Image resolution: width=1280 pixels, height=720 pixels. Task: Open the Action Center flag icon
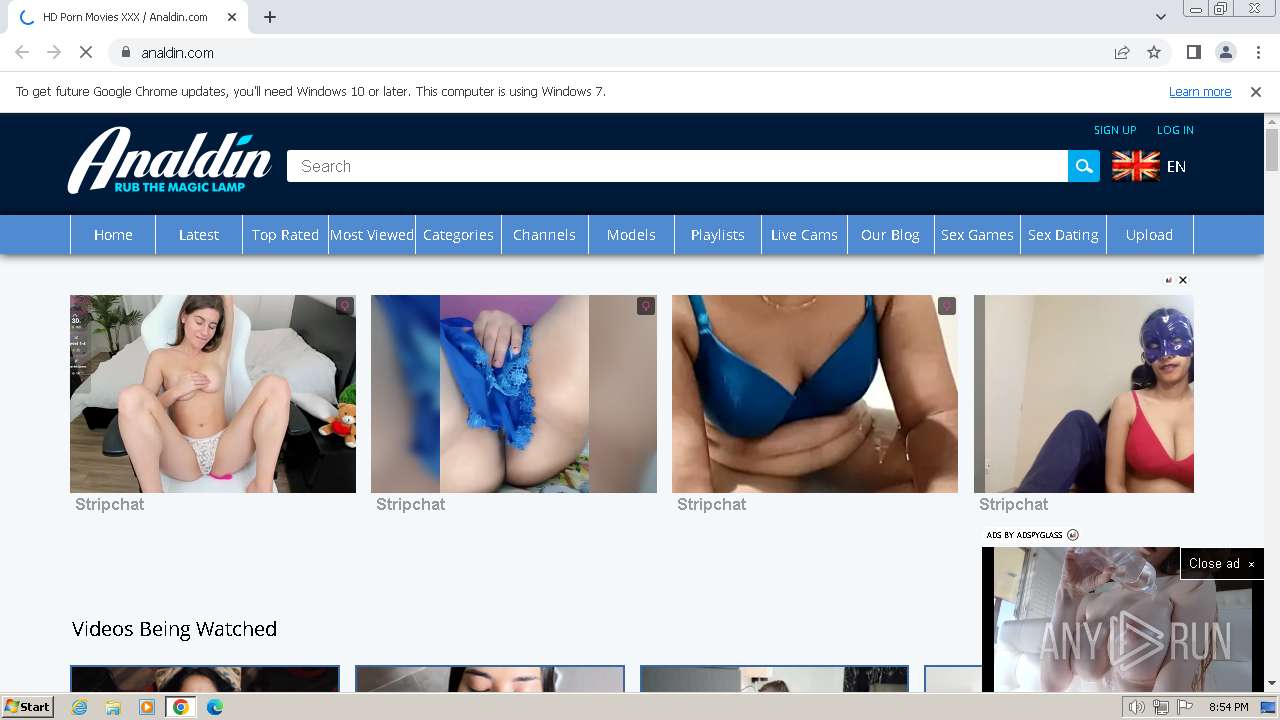pos(1185,707)
